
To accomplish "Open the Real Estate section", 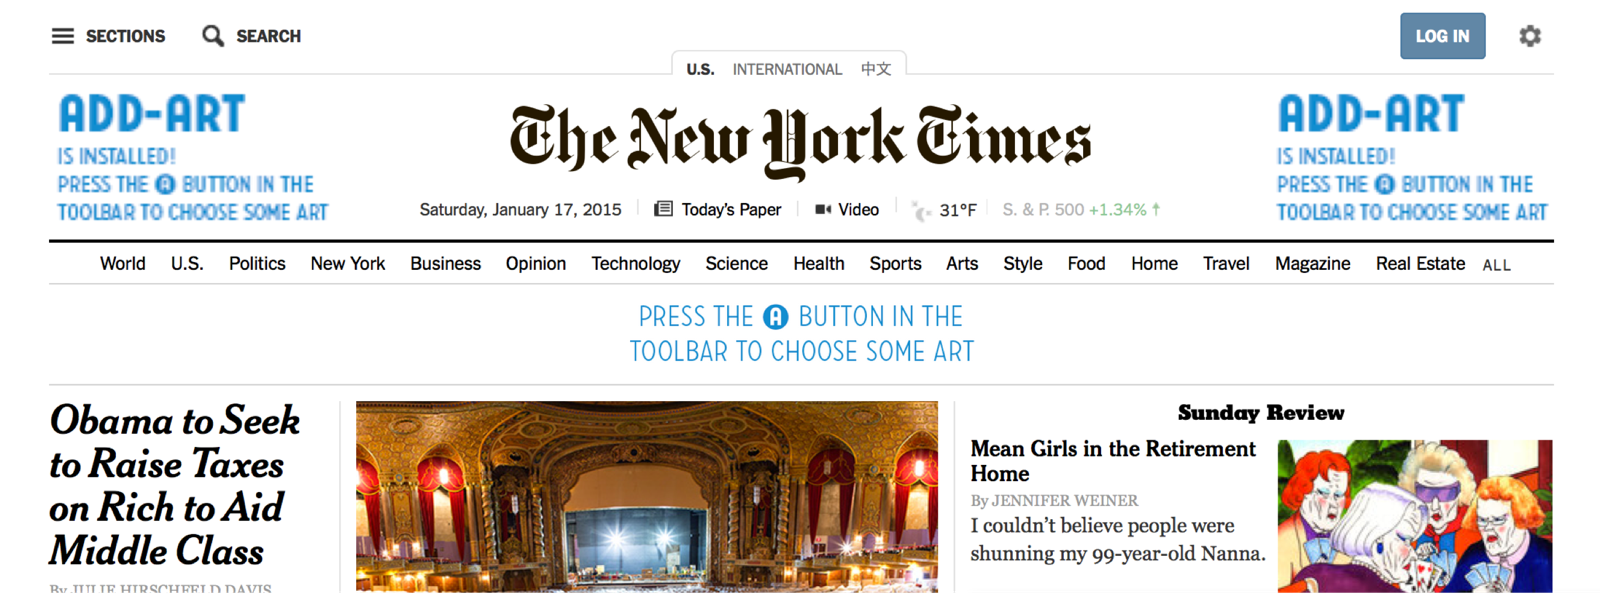I will pos(1420,263).
